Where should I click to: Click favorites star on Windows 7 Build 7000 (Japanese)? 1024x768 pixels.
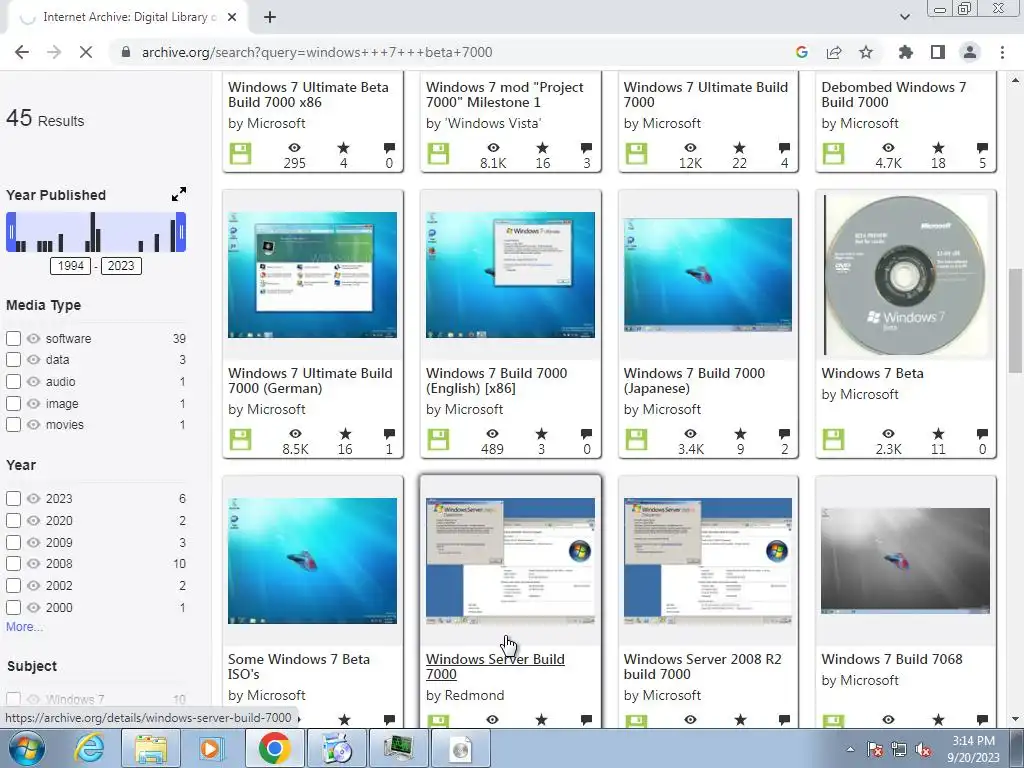740,434
